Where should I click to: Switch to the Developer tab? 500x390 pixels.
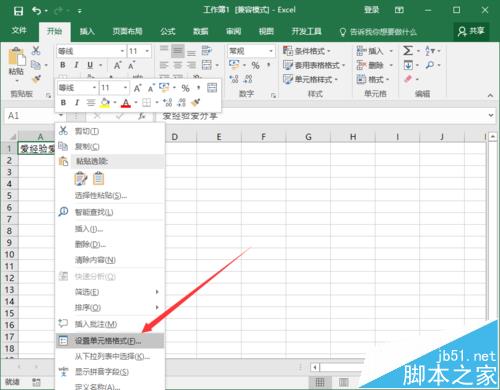pos(306,31)
